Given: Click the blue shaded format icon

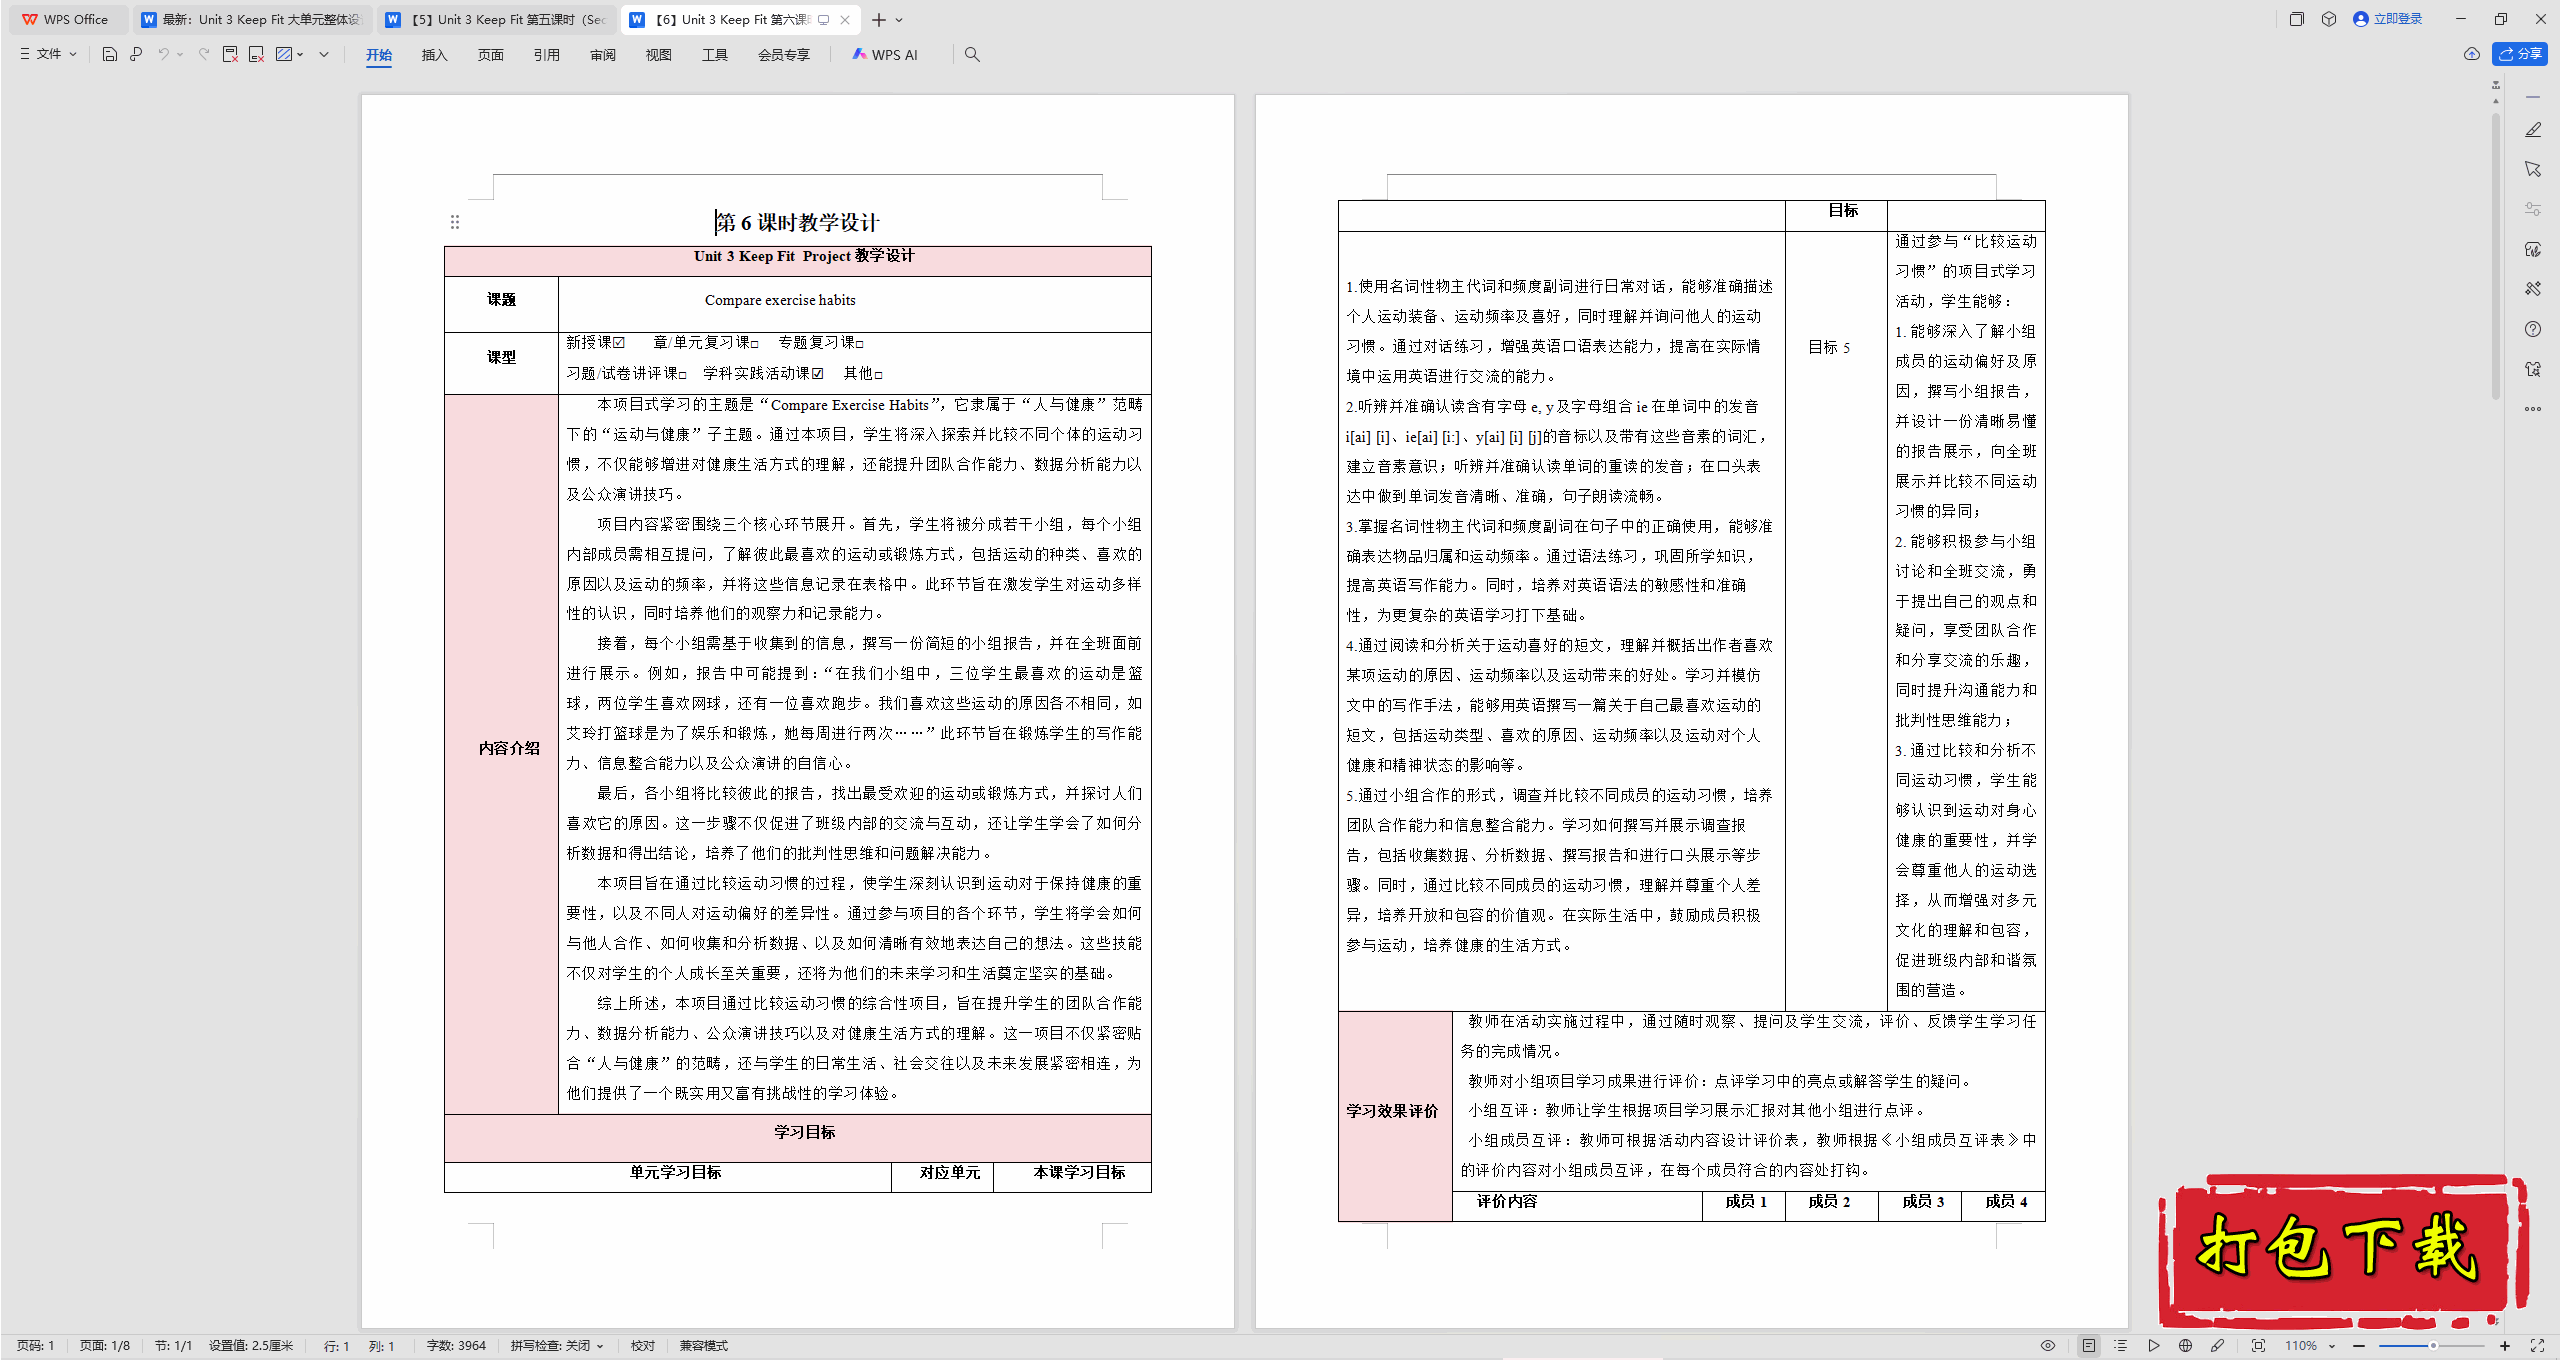Looking at the screenshot, I should point(284,54).
